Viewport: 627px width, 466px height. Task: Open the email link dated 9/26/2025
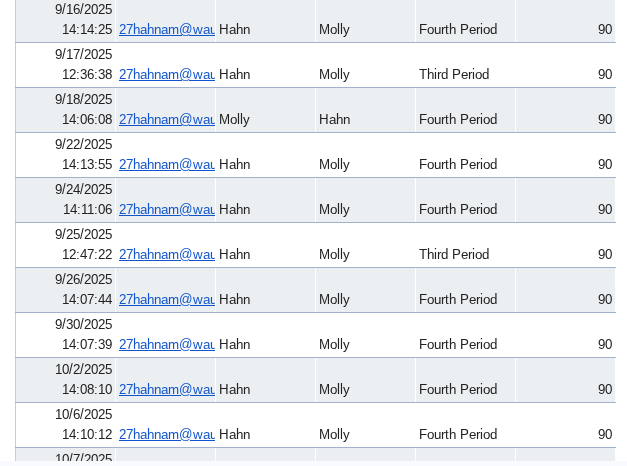tap(166, 300)
